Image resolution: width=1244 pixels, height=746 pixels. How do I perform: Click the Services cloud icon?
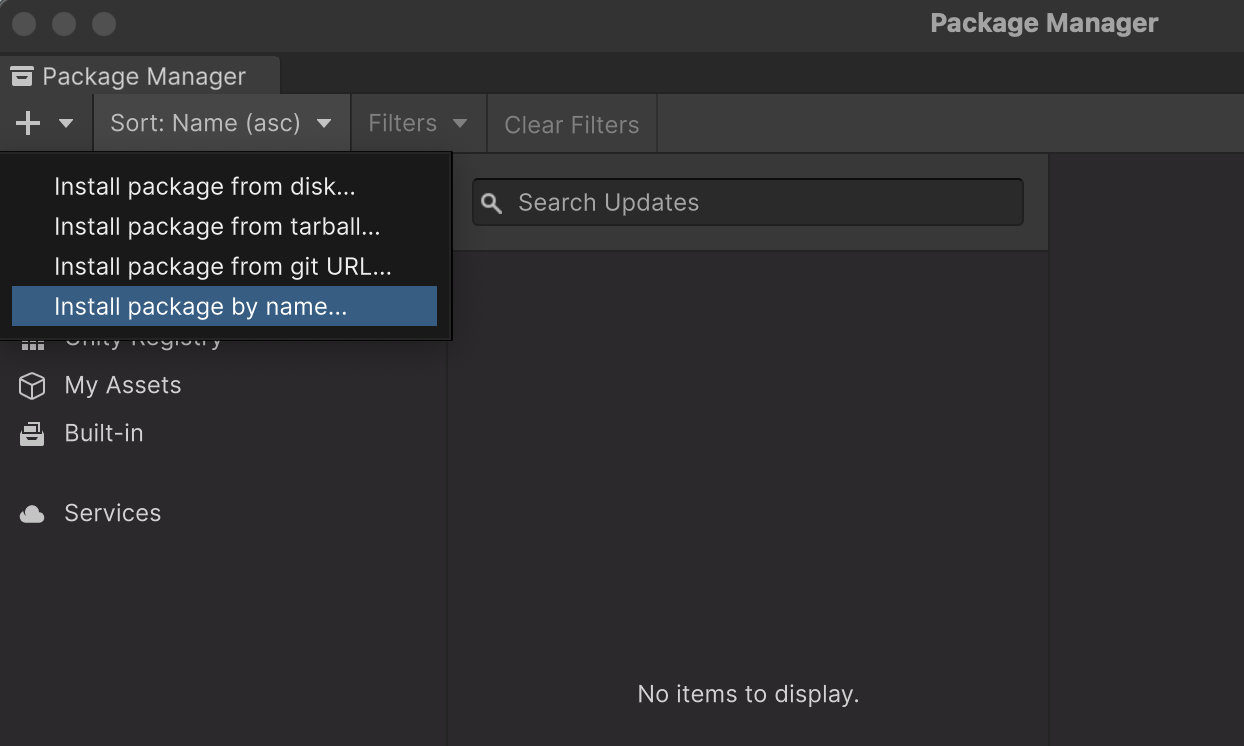click(x=32, y=514)
